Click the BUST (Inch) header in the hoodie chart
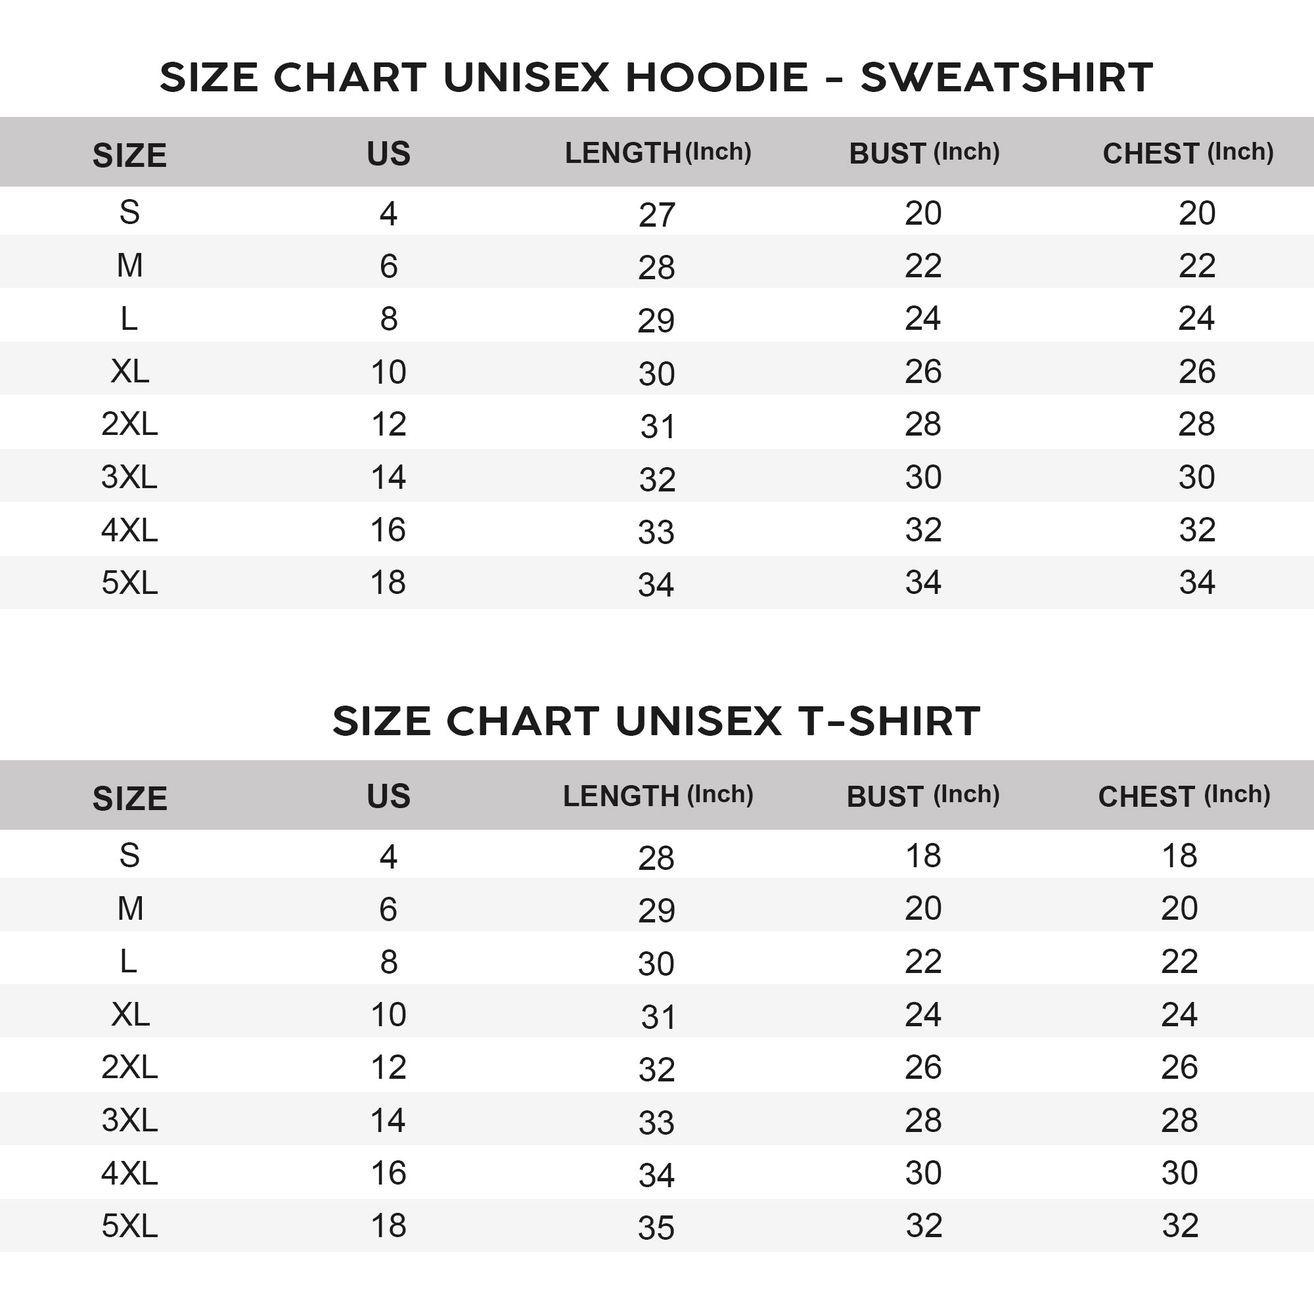Screen dimensions: 1314x1314 (x=923, y=153)
